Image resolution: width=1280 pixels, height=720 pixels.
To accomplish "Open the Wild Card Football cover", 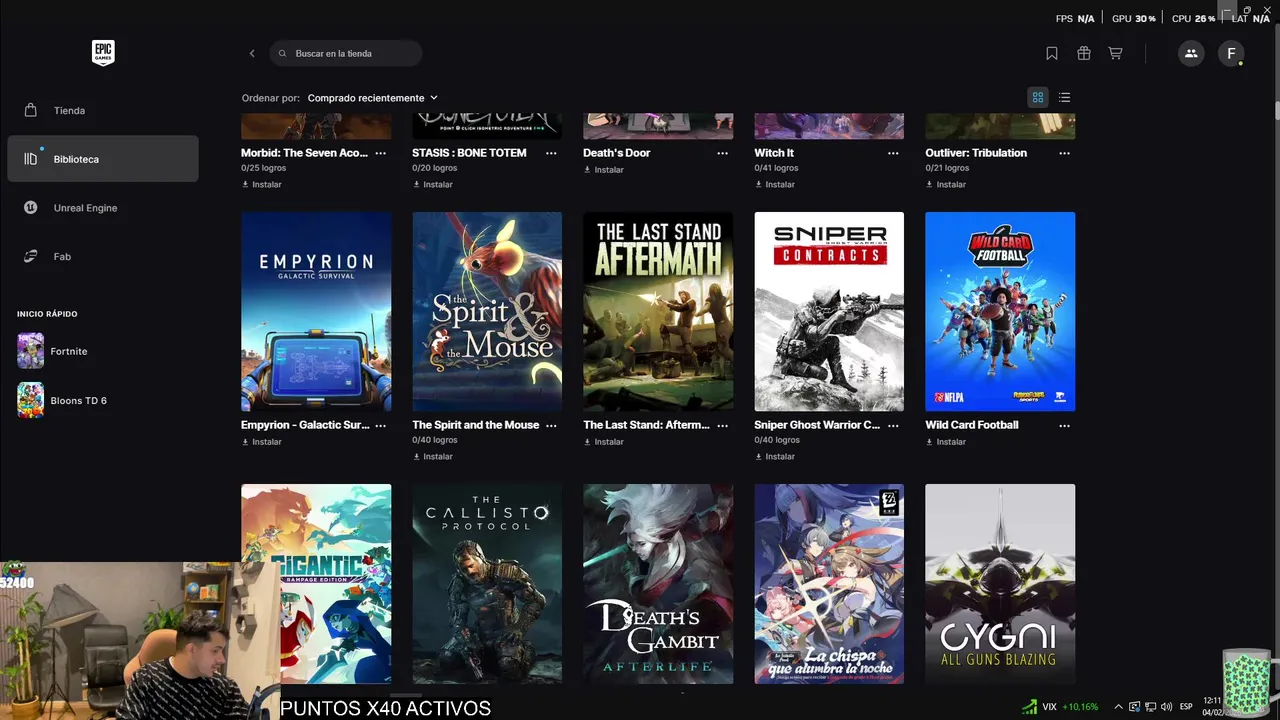I will [1000, 311].
